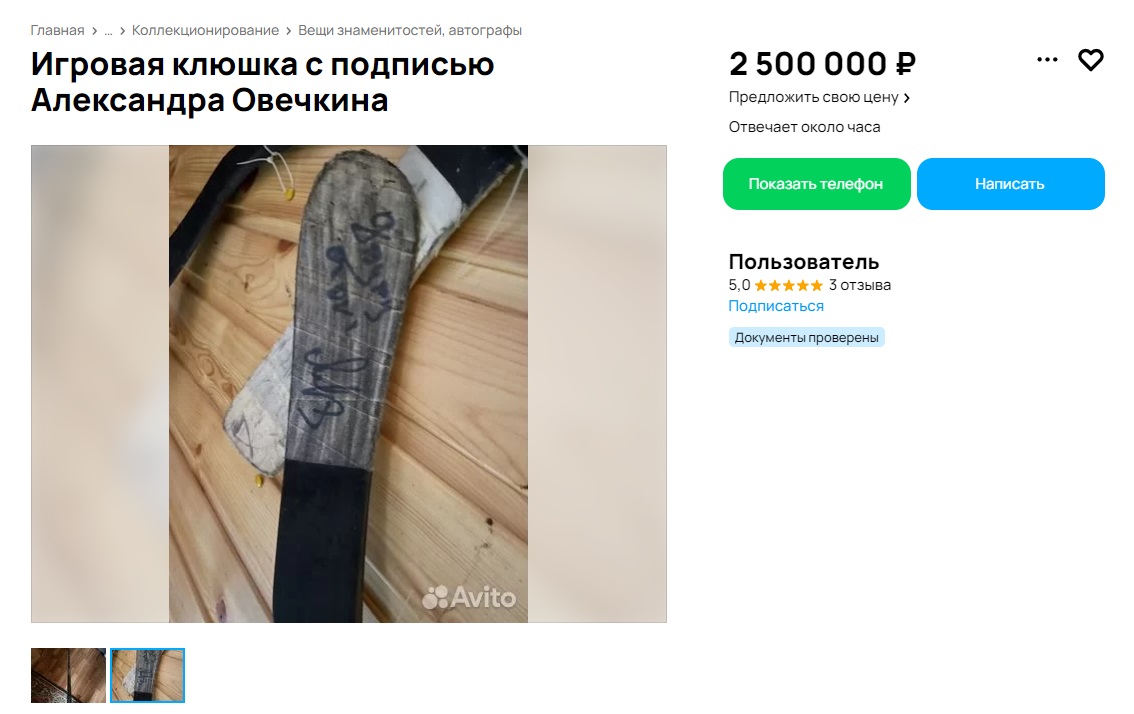Click the blurred left side of the gallery
1134x714 pixels.
pos(100,383)
